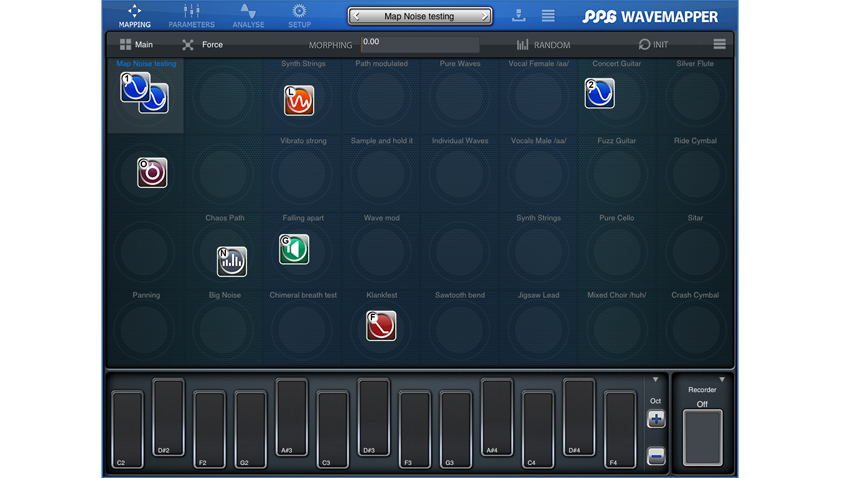
Task: Click the Big Noise map cell
Action: click(224, 327)
